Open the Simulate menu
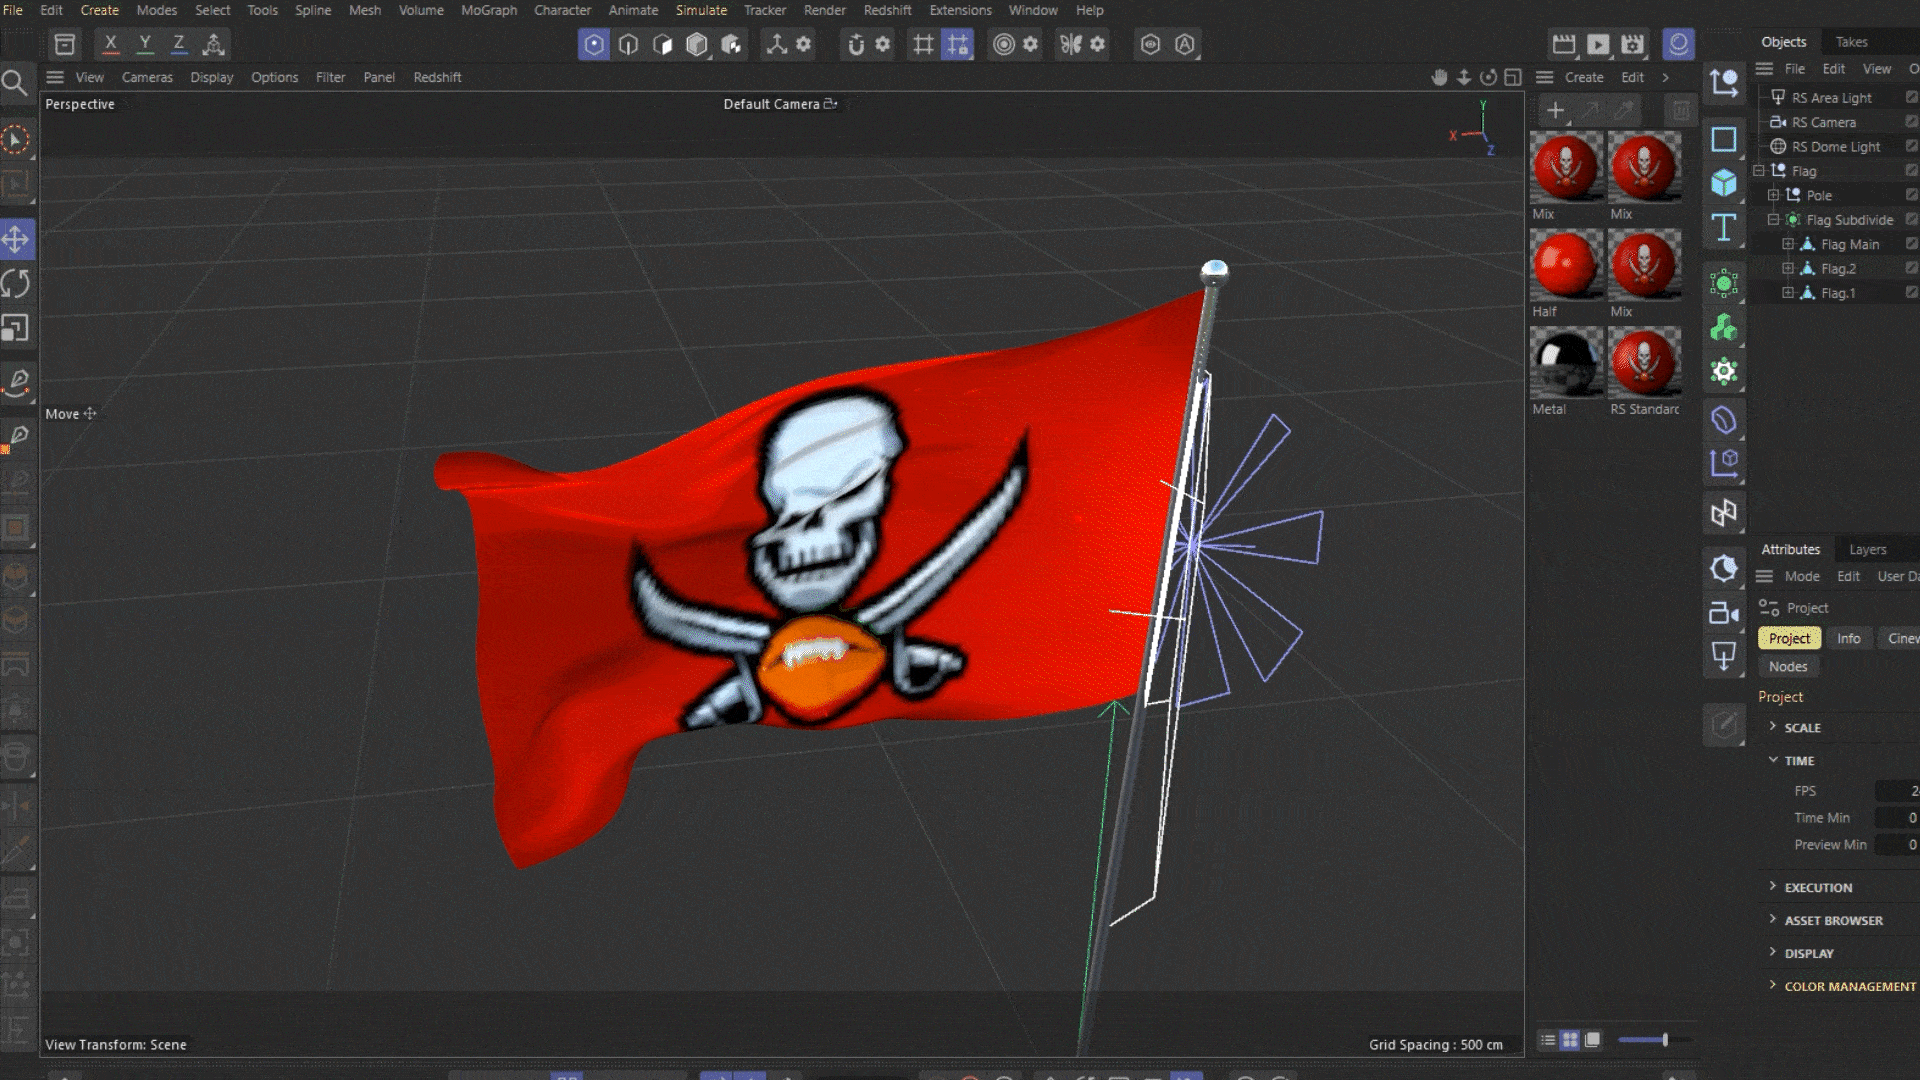The height and width of the screenshot is (1080, 1920). 701,10
